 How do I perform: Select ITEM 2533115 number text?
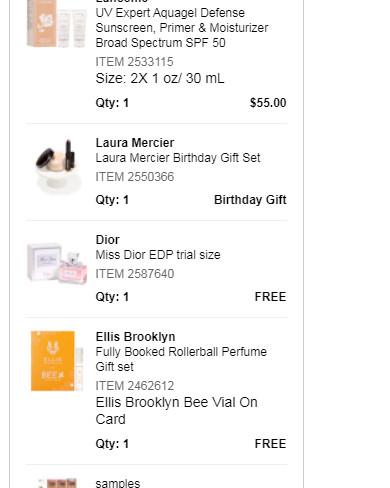[x=134, y=62]
